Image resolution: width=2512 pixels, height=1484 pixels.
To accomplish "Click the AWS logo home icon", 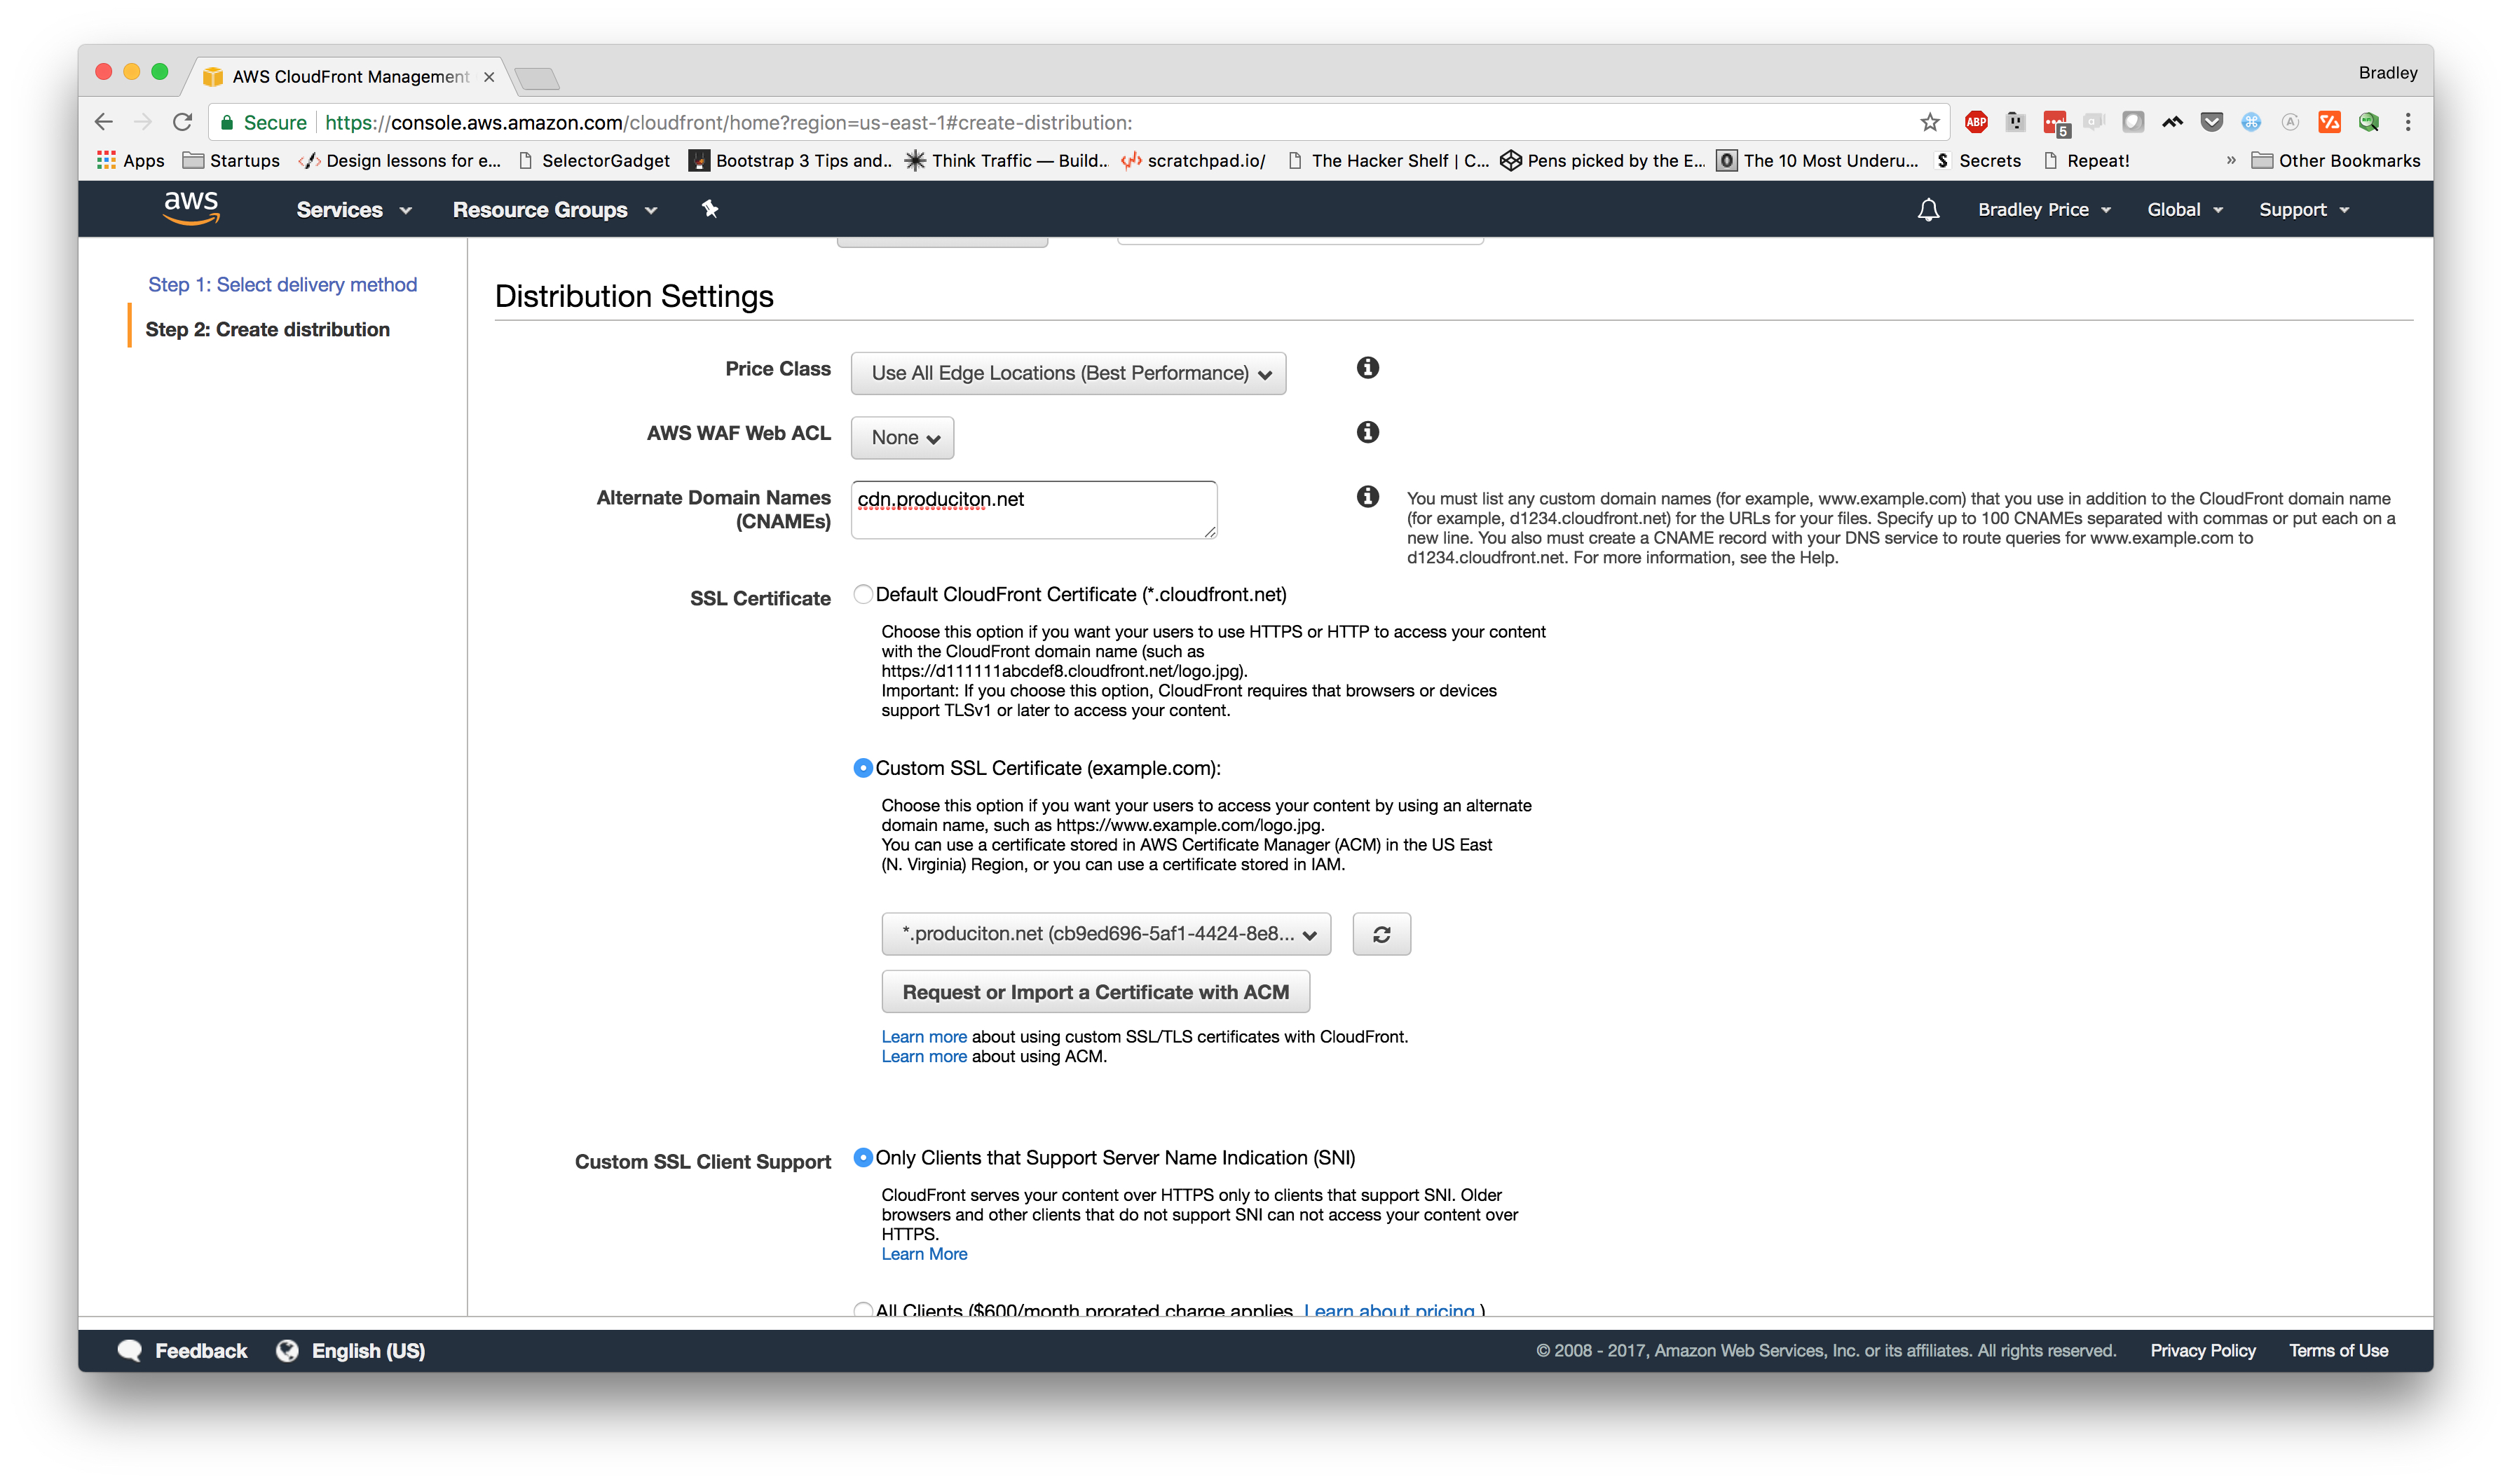I will 191,208.
